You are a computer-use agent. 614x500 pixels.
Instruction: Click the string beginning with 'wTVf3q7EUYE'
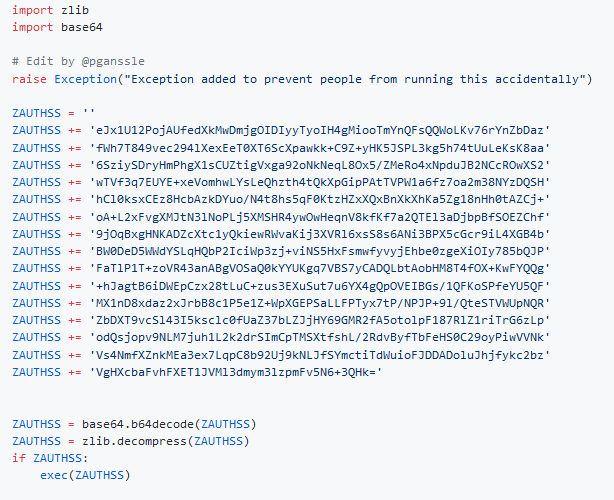[321, 181]
